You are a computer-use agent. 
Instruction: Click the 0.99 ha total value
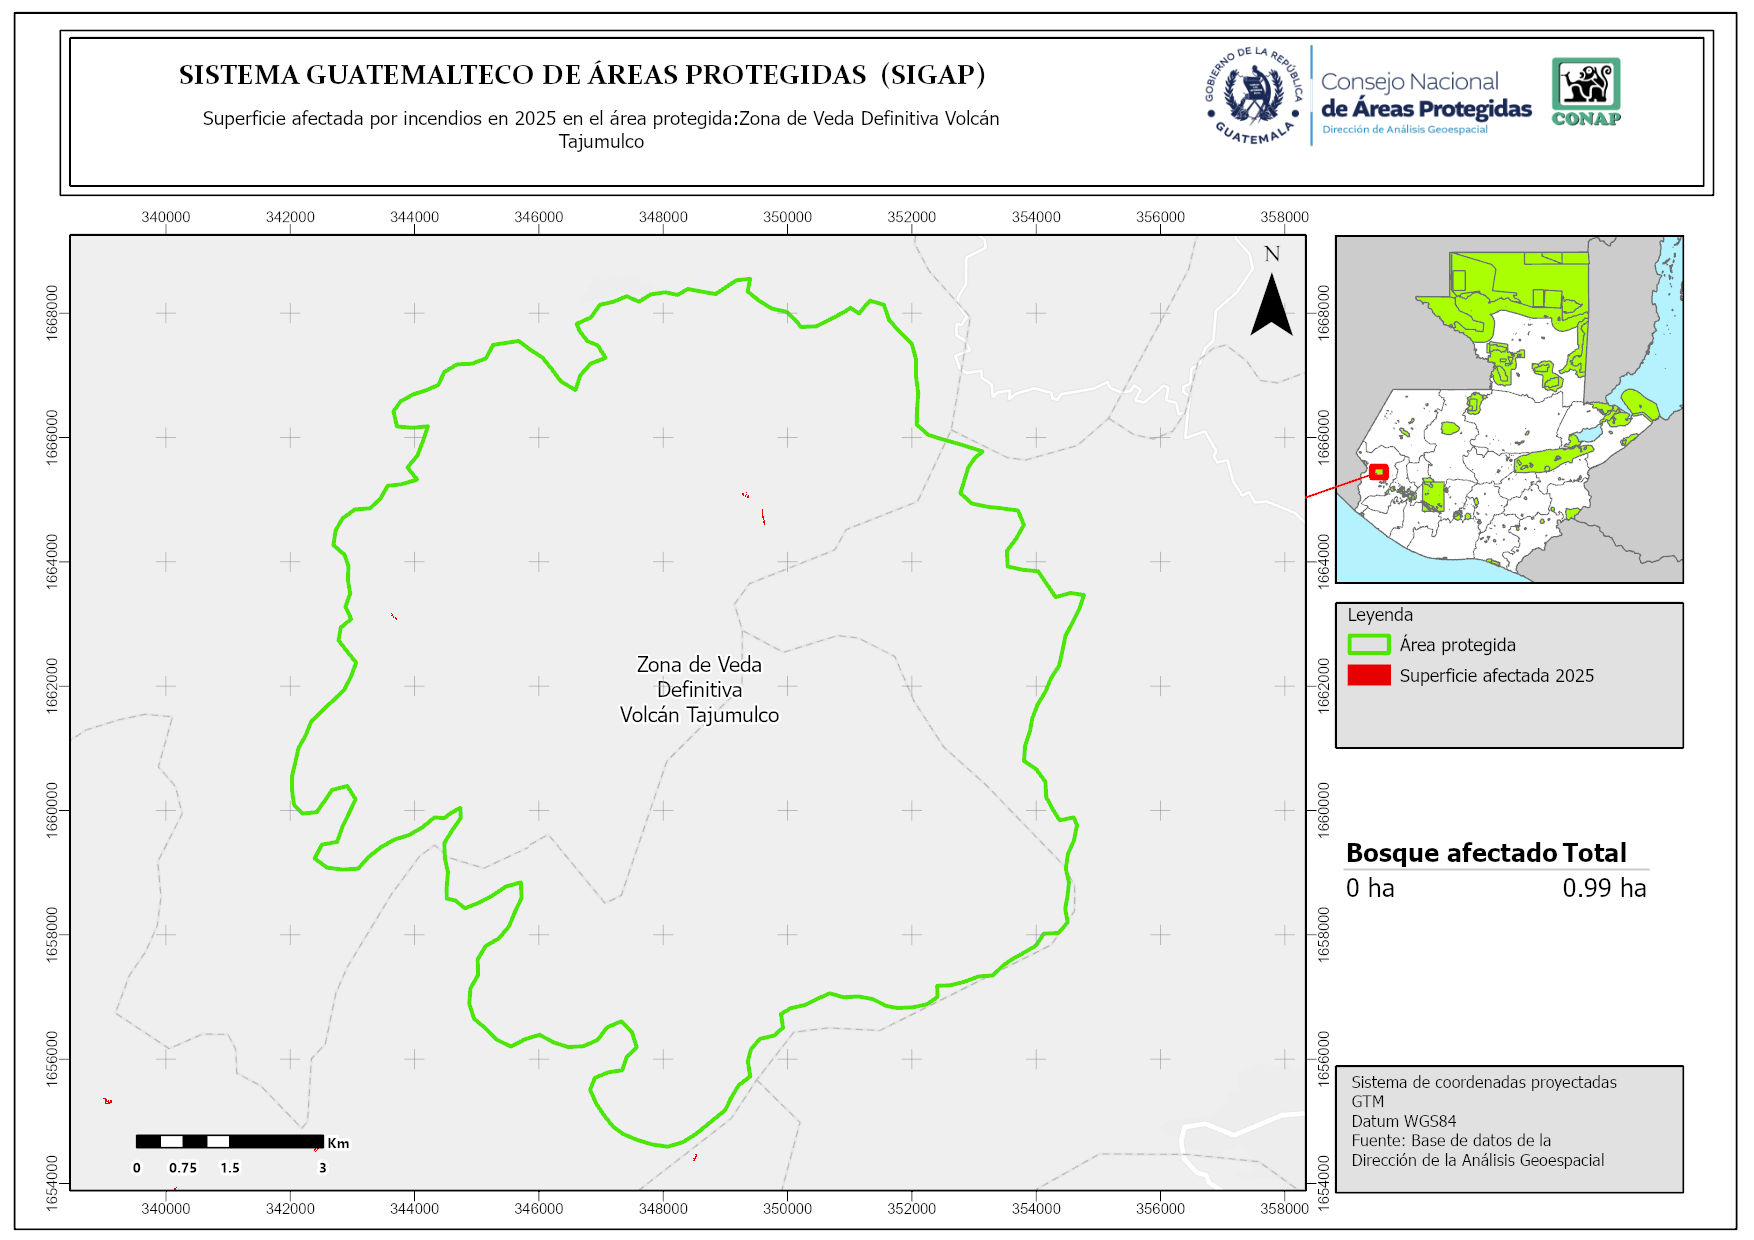click(x=1603, y=888)
